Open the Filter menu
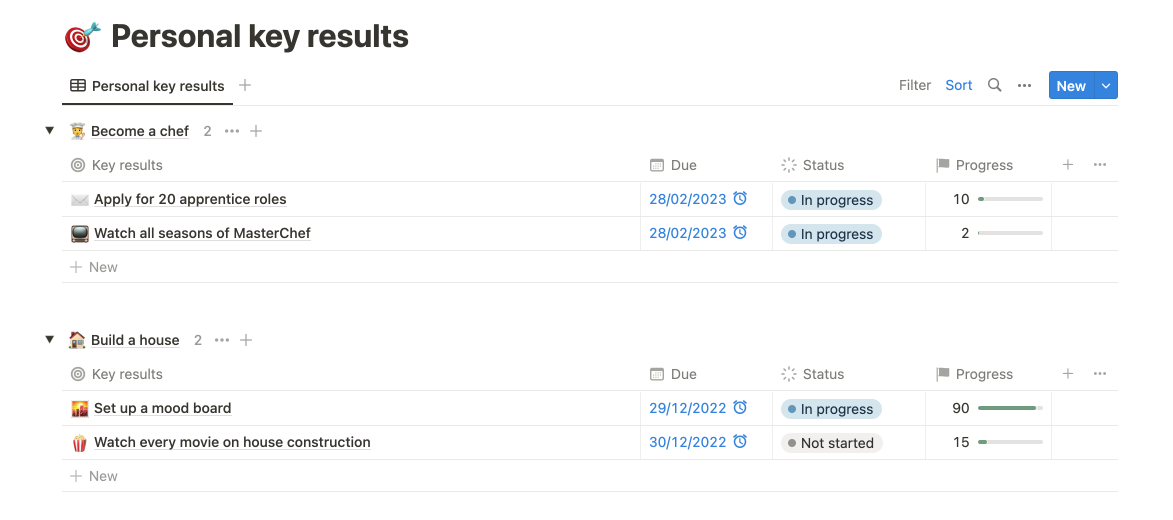The width and height of the screenshot is (1173, 520). point(914,86)
